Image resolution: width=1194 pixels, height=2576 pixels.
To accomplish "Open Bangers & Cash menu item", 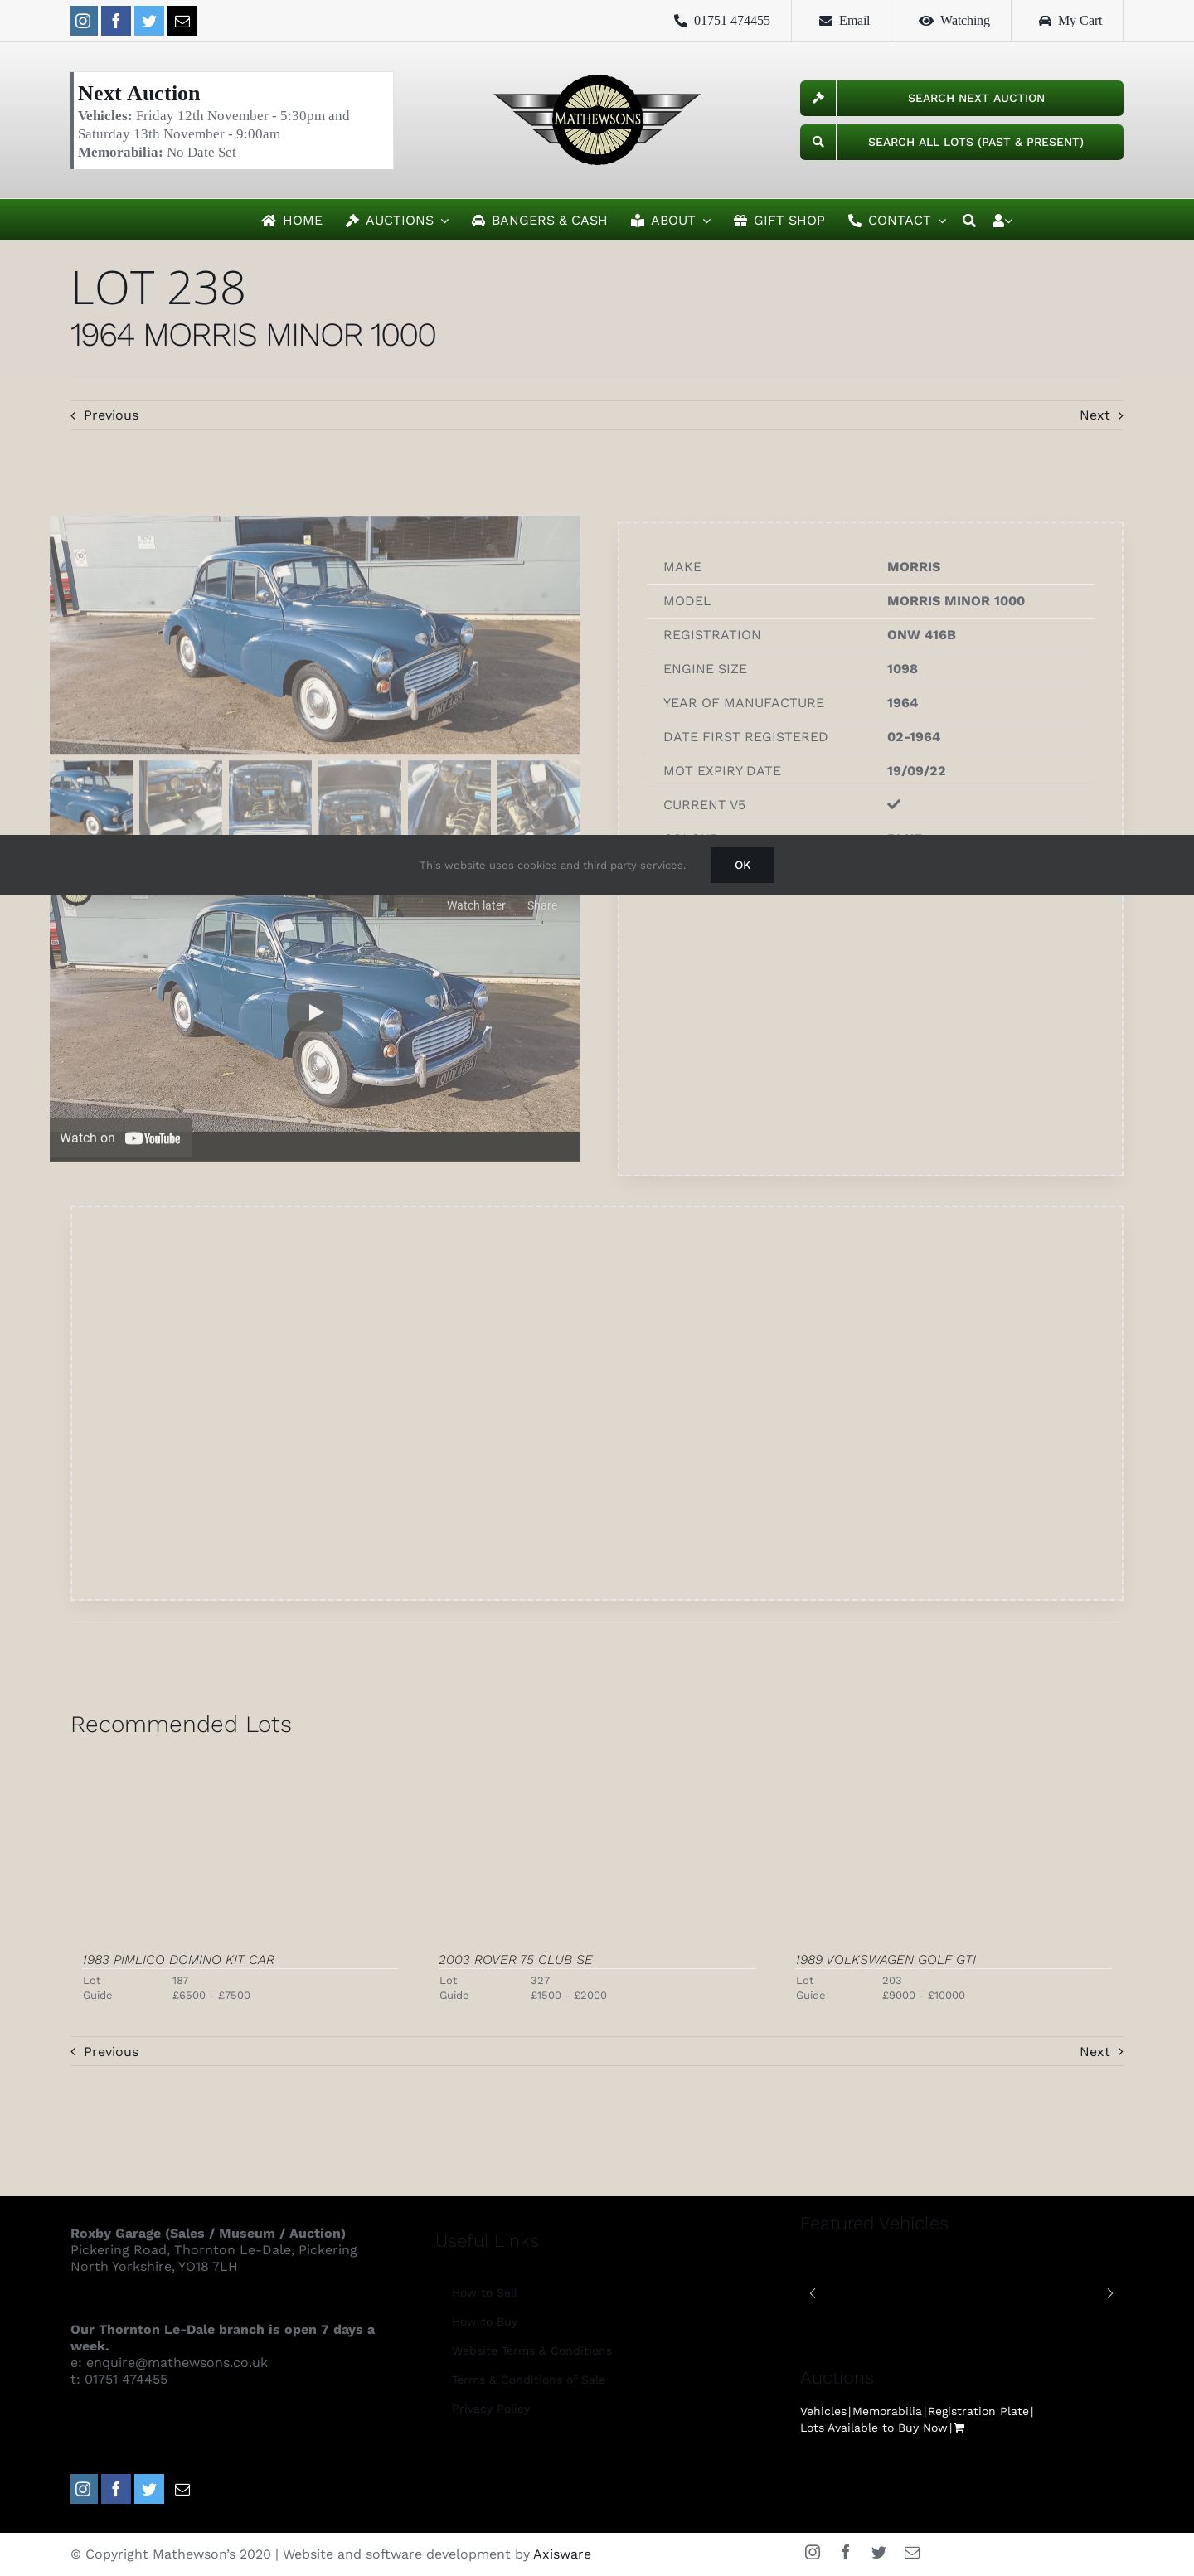I will pyautogui.click(x=540, y=220).
